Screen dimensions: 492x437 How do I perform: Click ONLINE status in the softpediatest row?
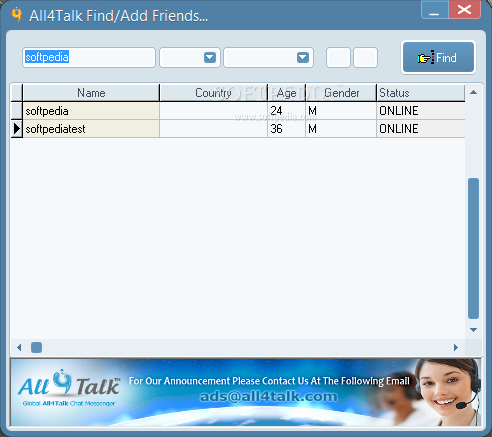(421, 129)
